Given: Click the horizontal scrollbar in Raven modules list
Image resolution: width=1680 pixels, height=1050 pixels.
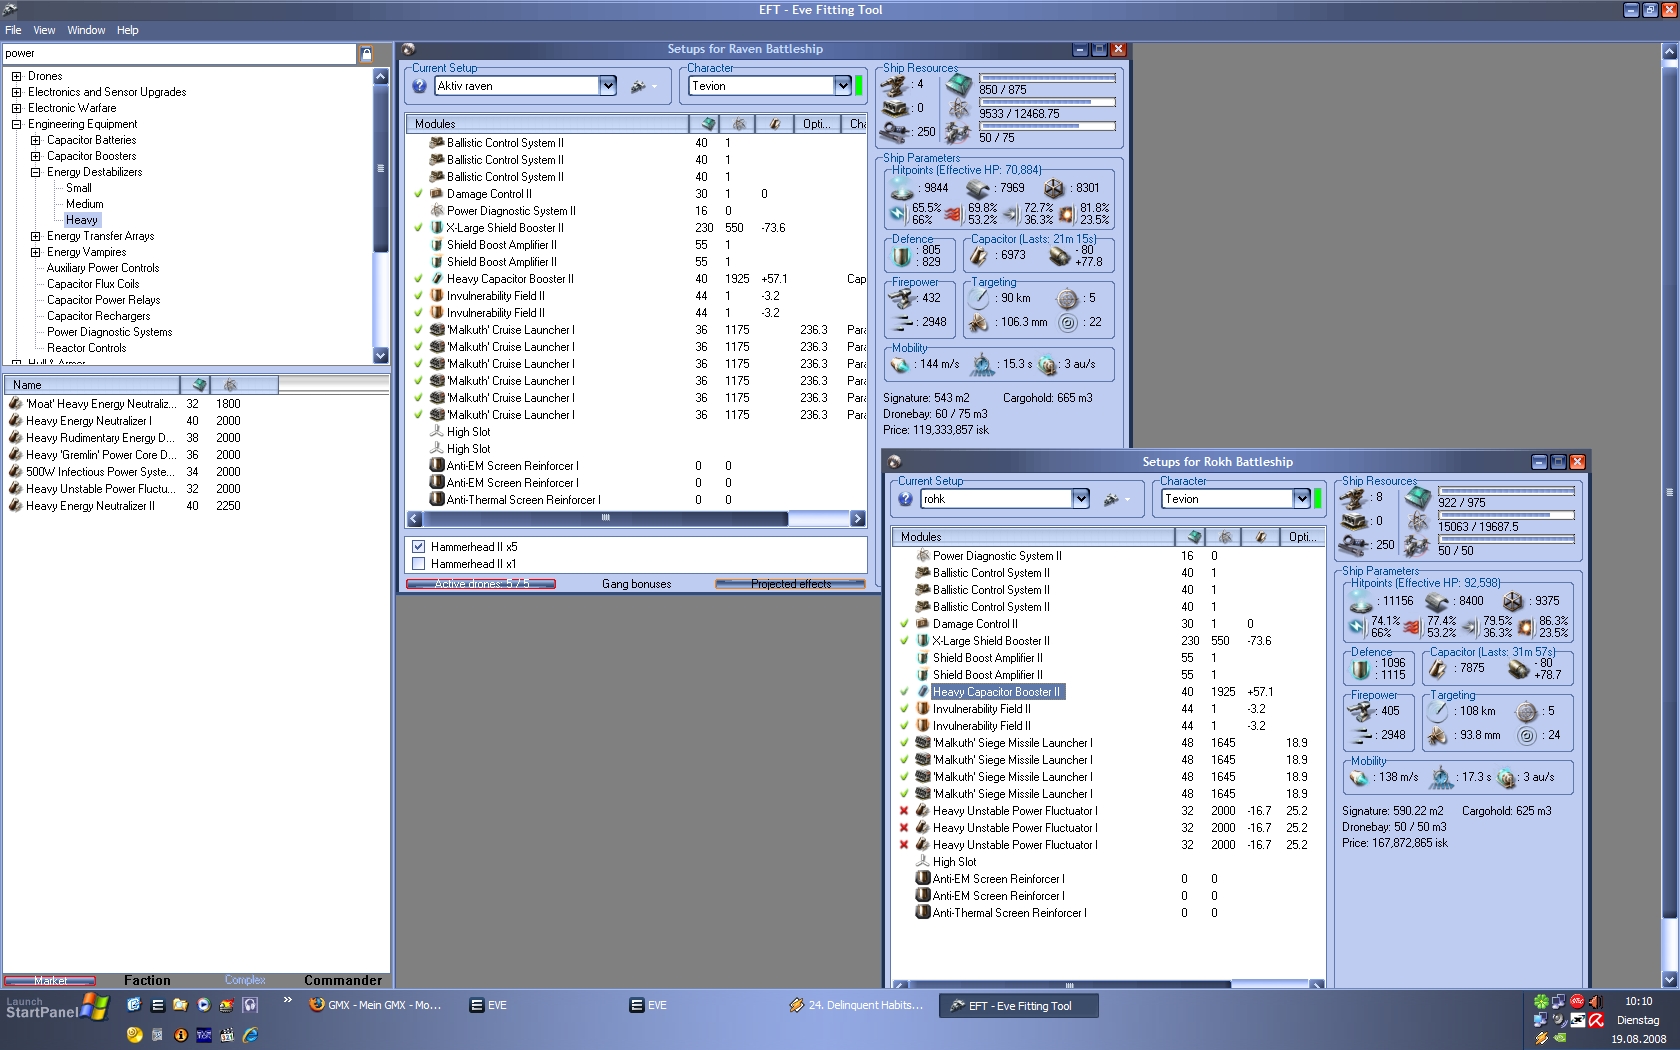Looking at the screenshot, I should [x=605, y=518].
